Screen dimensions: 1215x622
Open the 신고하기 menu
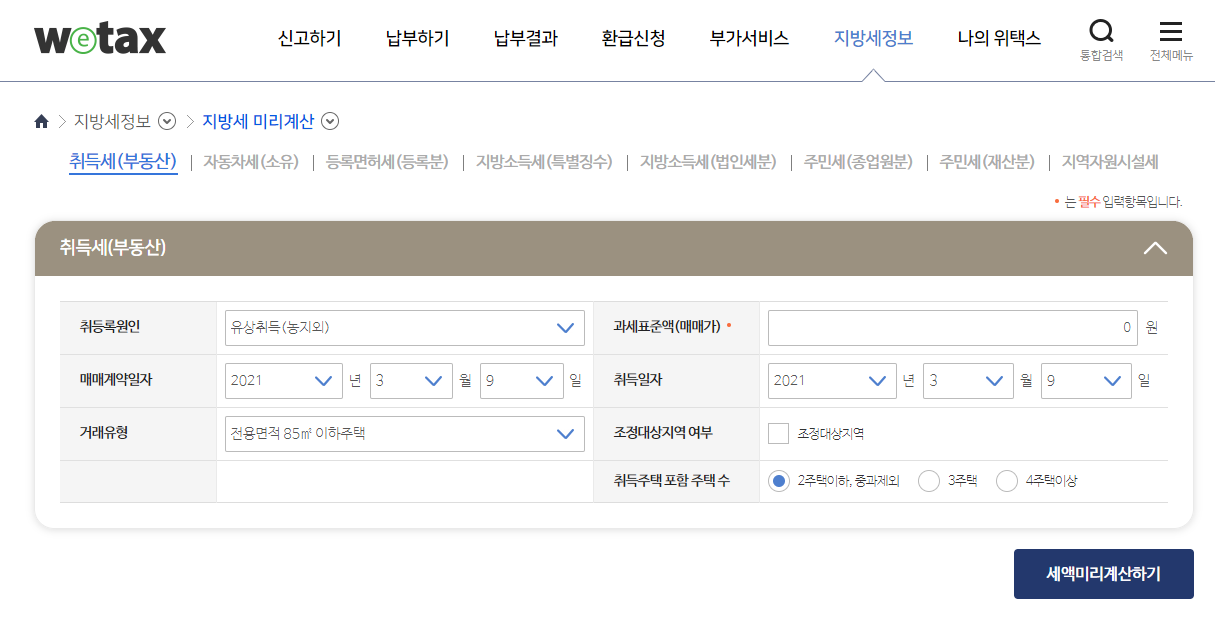pos(309,39)
